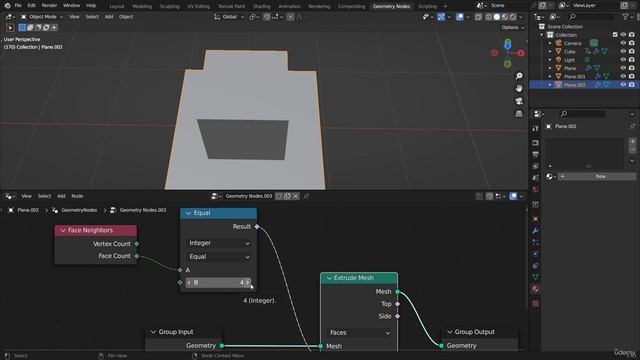640x360 pixels.
Task: Select solid viewport shading mode
Action: pos(497,17)
